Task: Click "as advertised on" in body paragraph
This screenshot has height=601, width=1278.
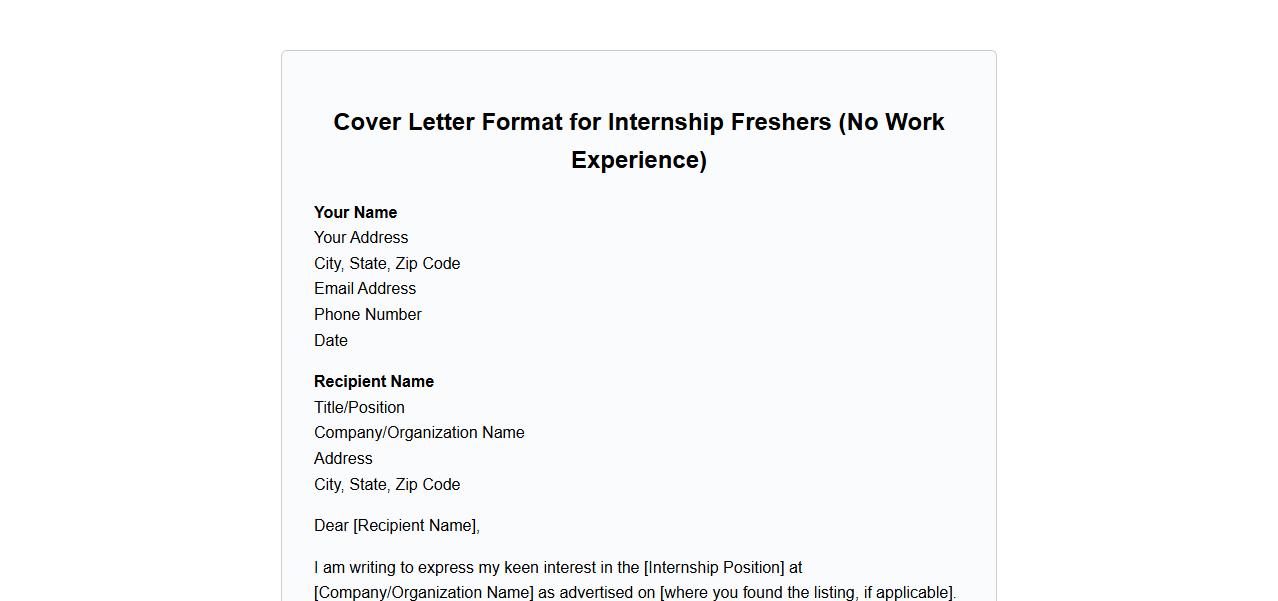Action: click(597, 593)
